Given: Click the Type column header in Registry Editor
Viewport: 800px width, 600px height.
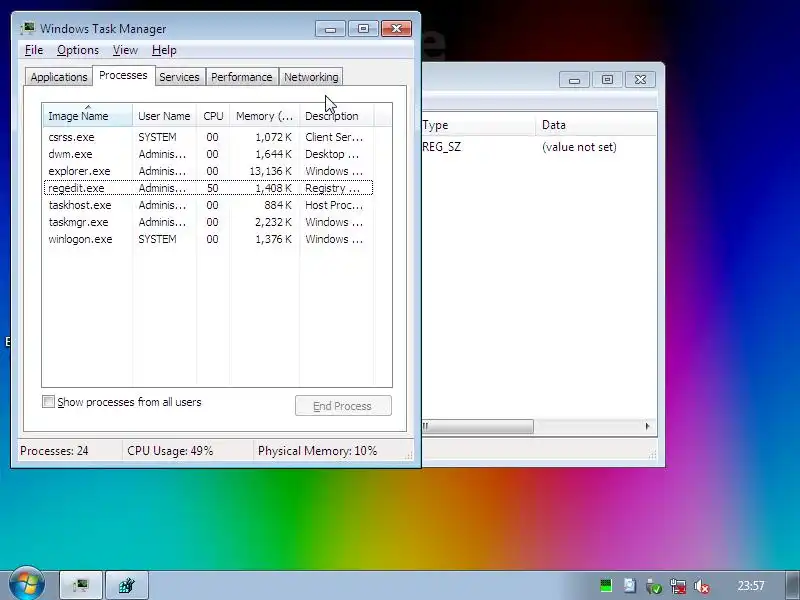Looking at the screenshot, I should click(x=479, y=125).
